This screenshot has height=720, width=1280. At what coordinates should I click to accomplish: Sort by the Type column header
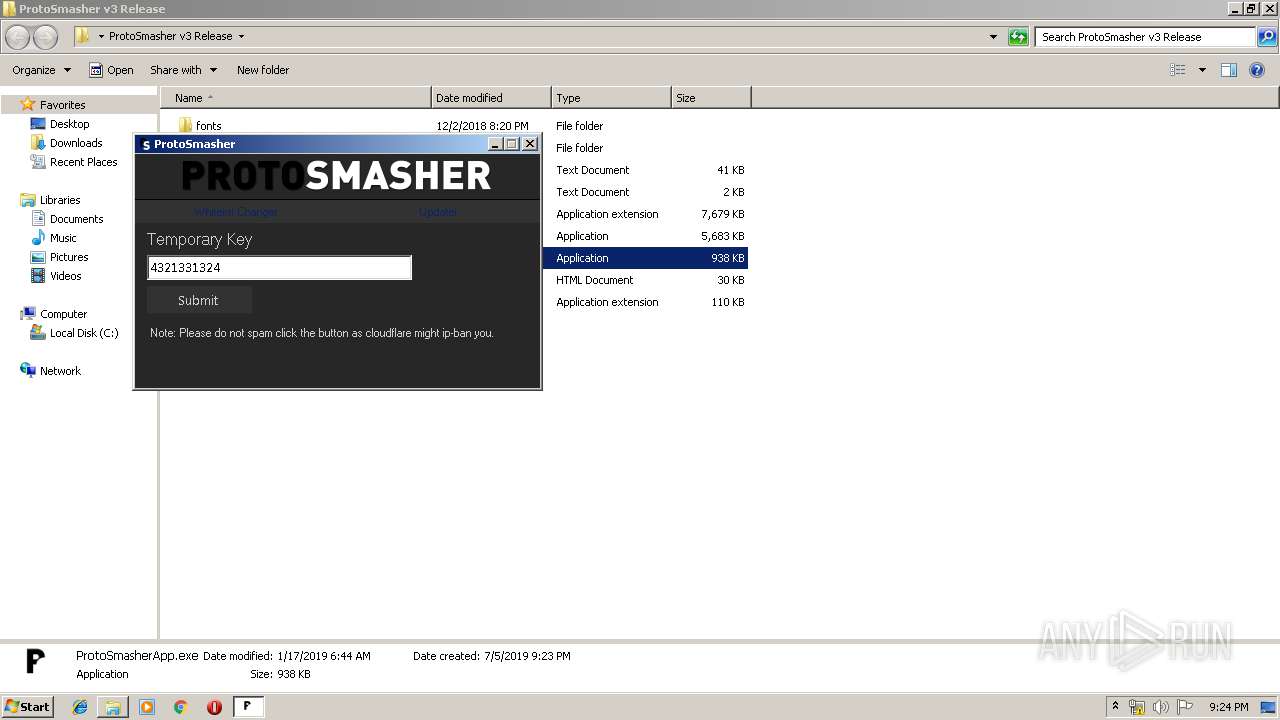(x=611, y=98)
